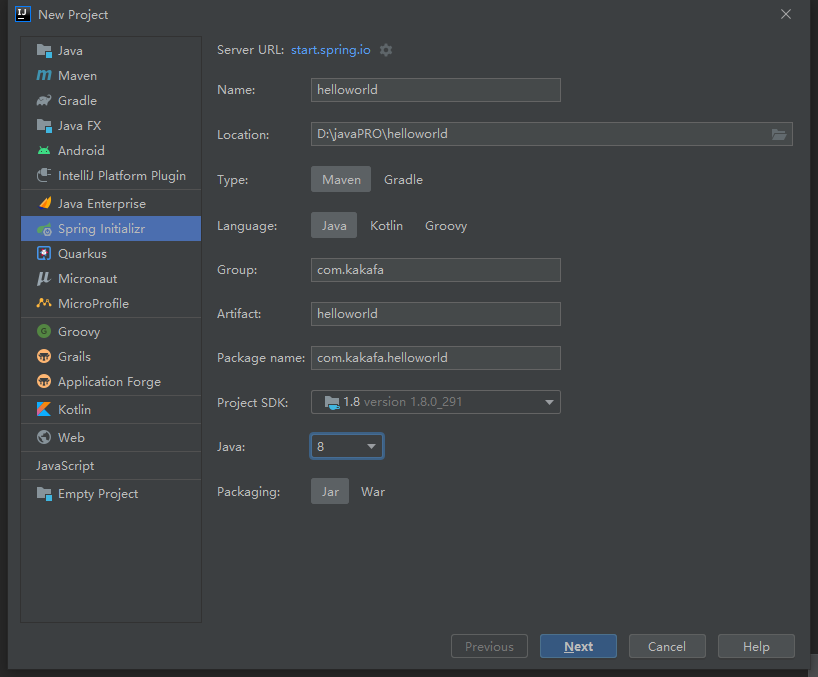
Task: Click the Spring Initializr leaf icon
Action: [x=44, y=228]
